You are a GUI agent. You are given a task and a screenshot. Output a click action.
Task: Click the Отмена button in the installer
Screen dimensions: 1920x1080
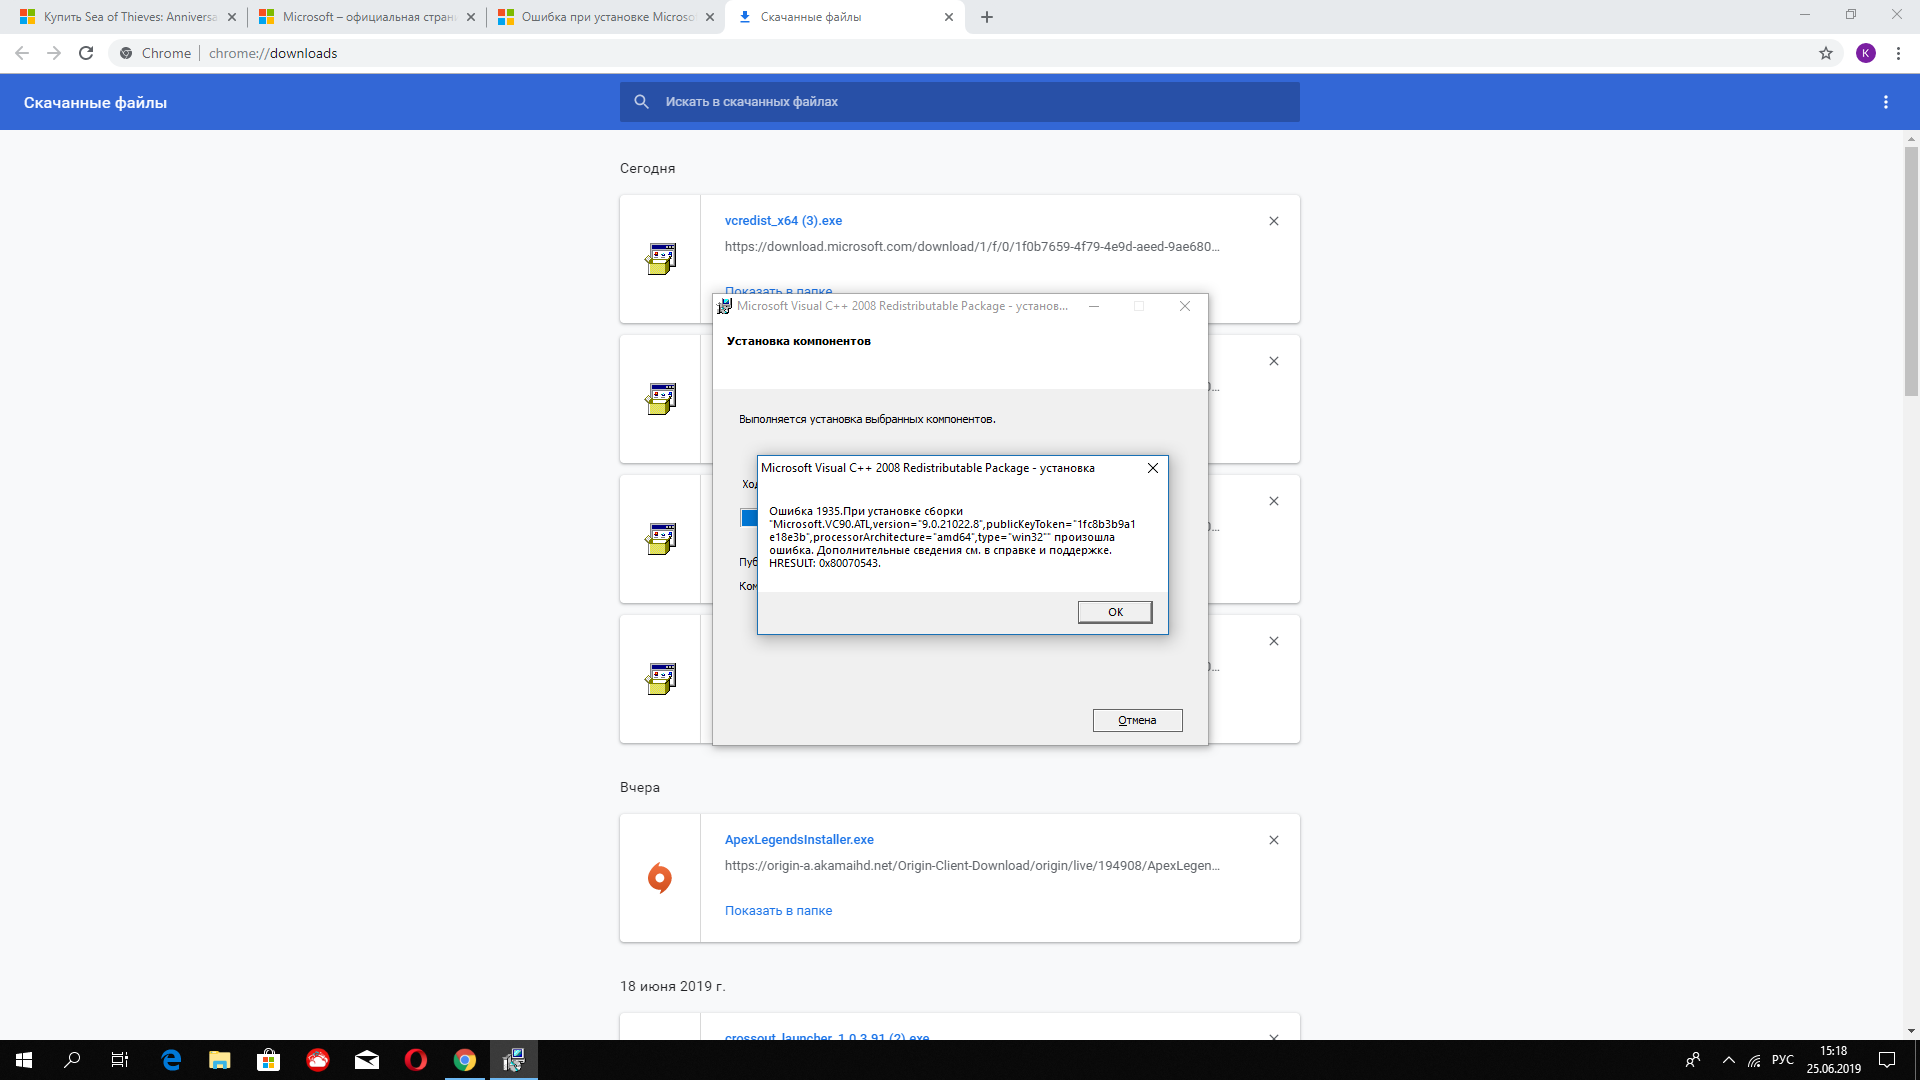point(1137,720)
